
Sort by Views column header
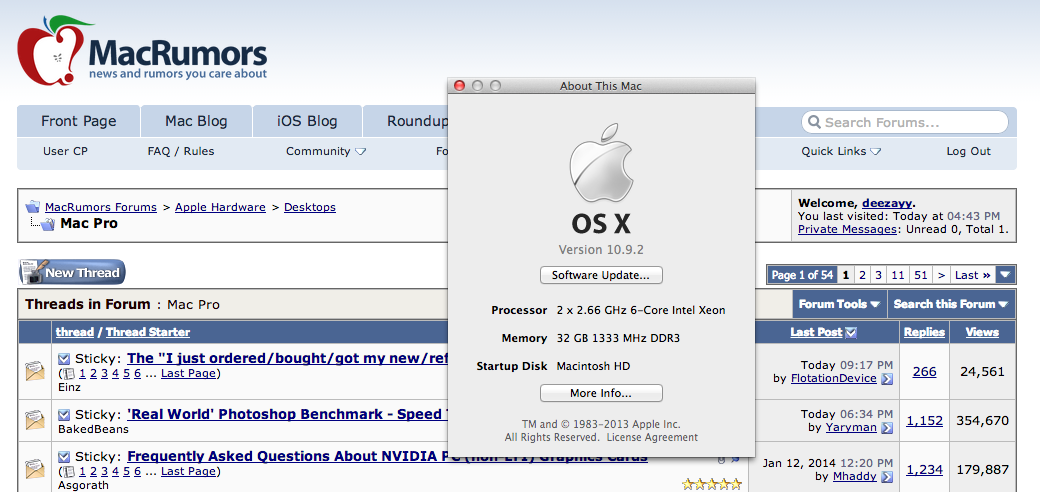tap(982, 332)
